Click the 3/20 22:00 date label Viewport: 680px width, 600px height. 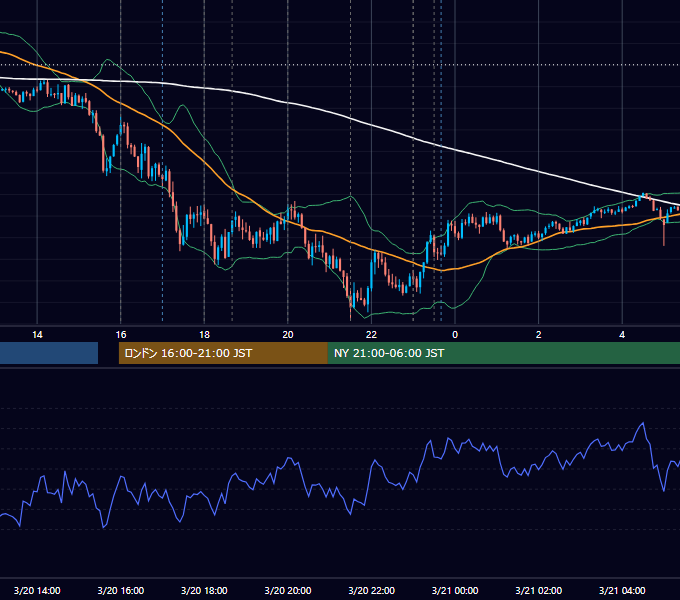(372, 590)
